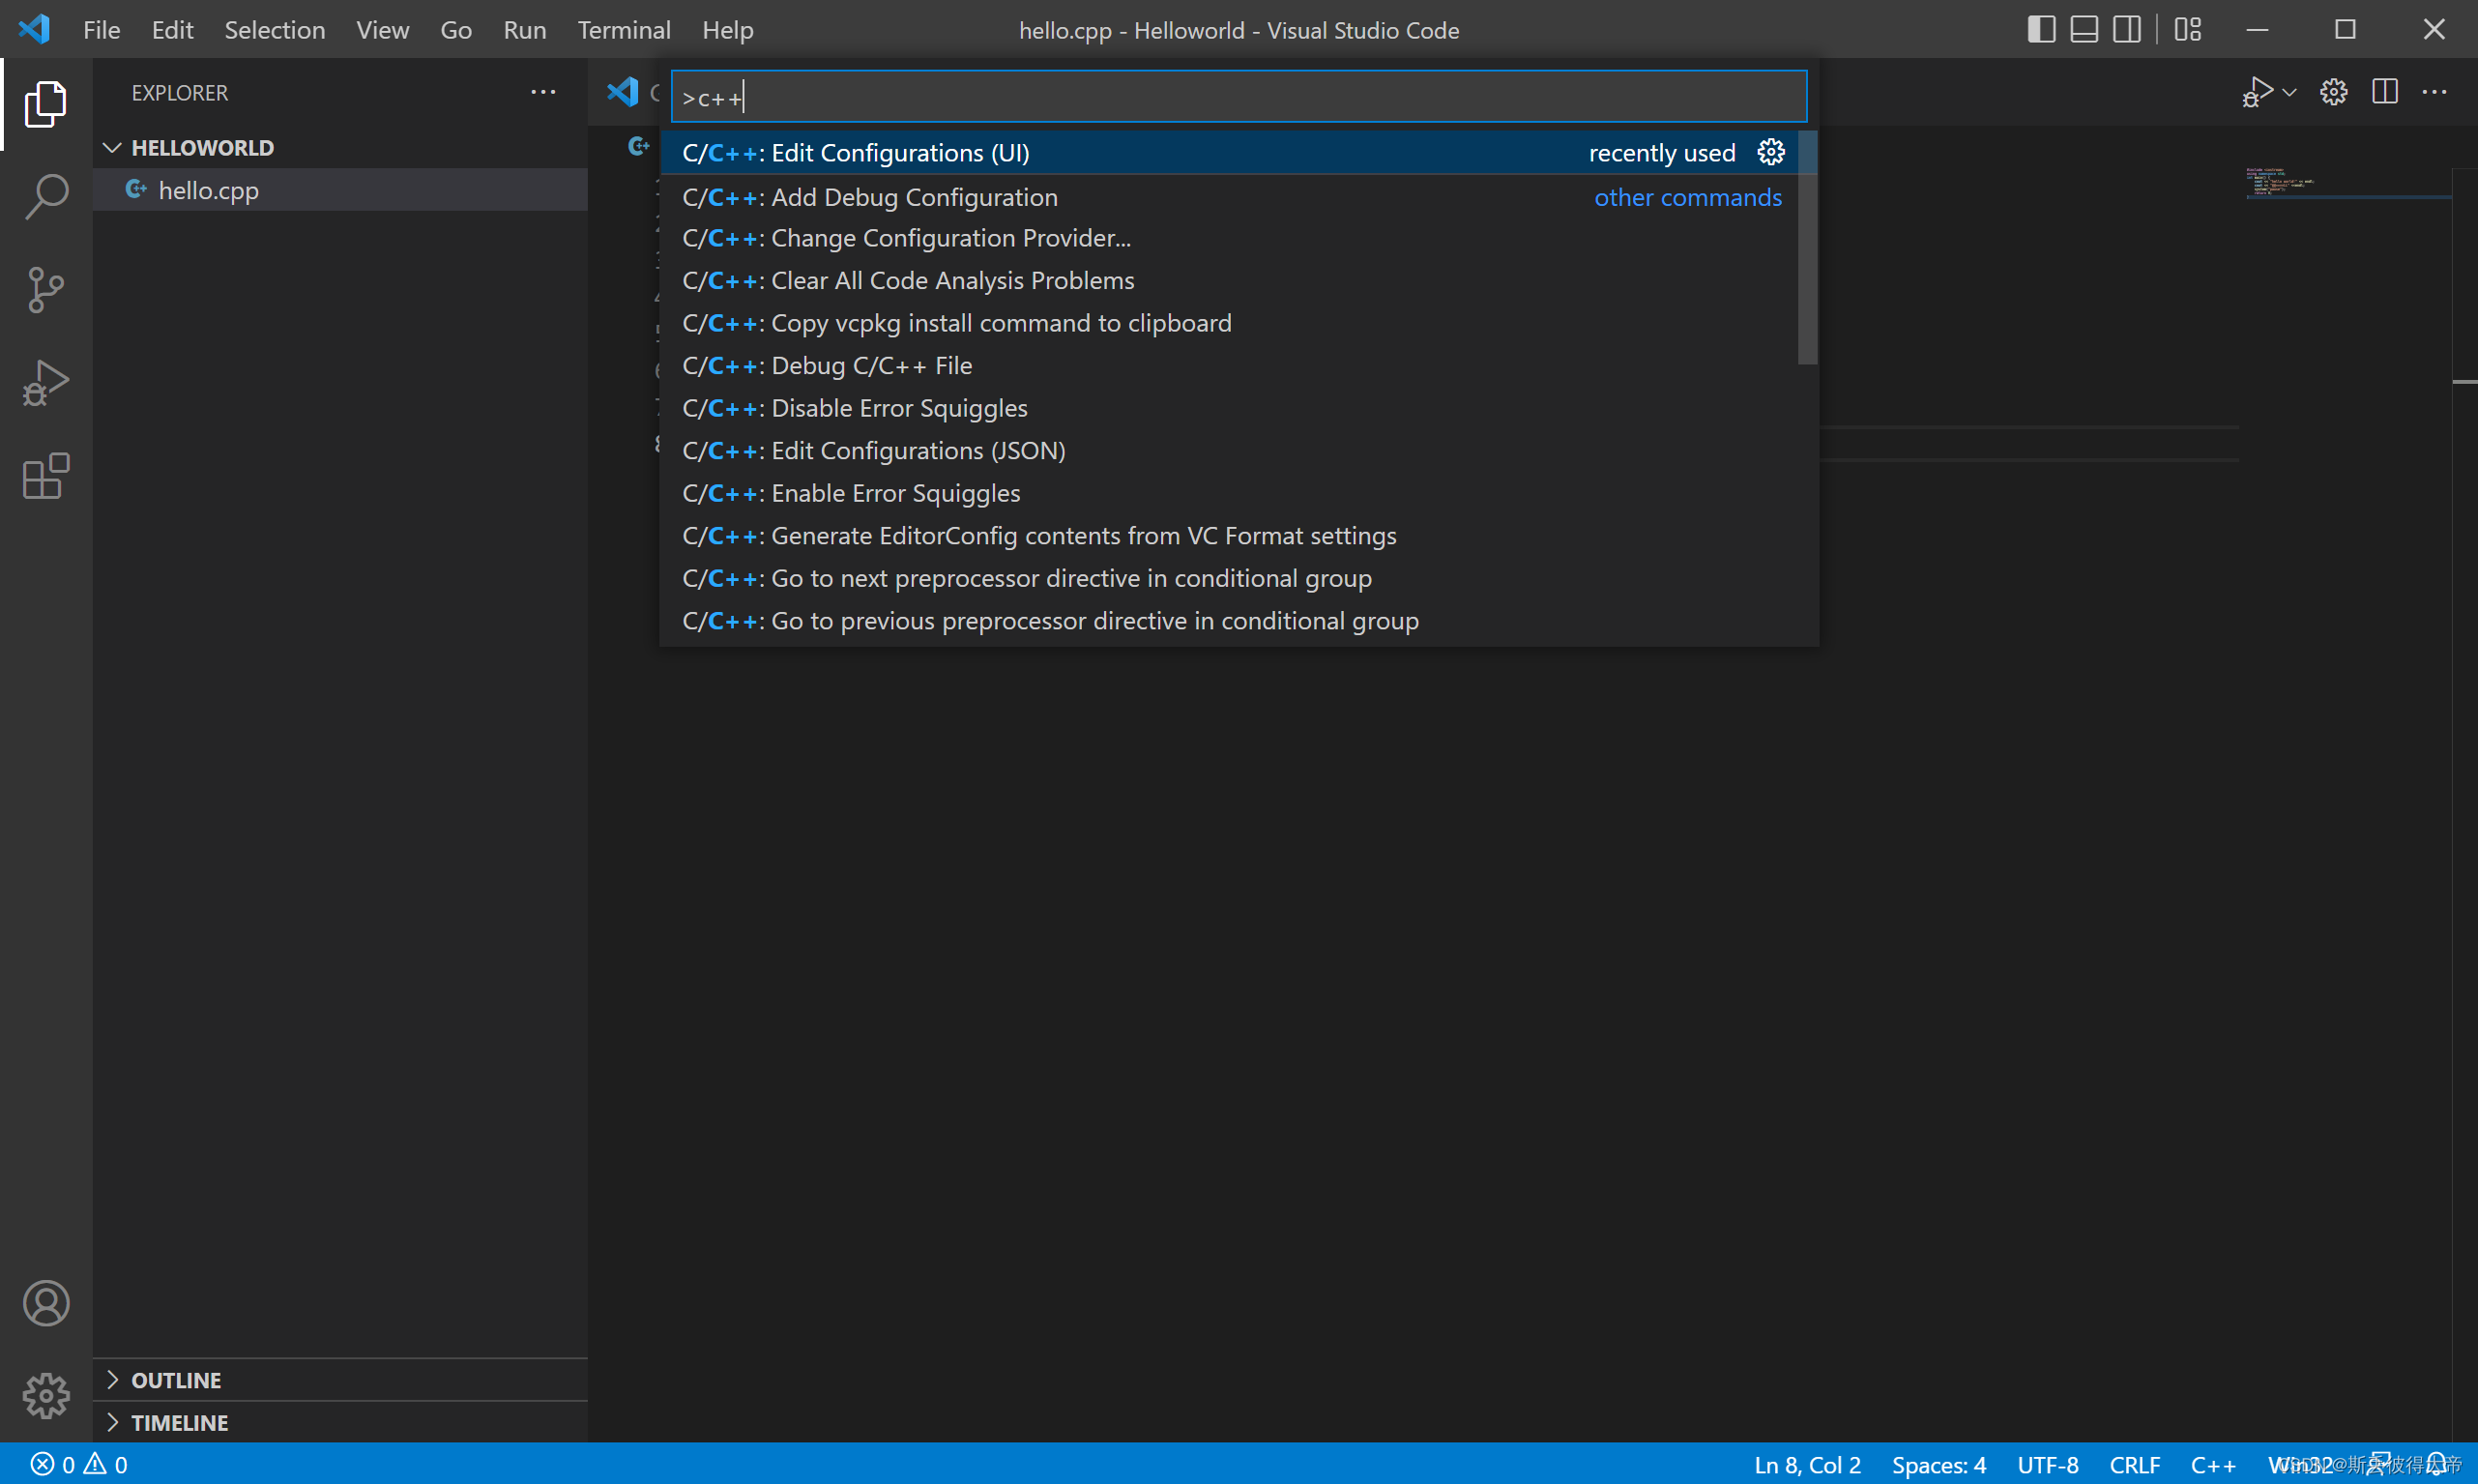Viewport: 2478px width, 1484px height.
Task: Open editor More Actions ellipsis
Action: (2434, 92)
